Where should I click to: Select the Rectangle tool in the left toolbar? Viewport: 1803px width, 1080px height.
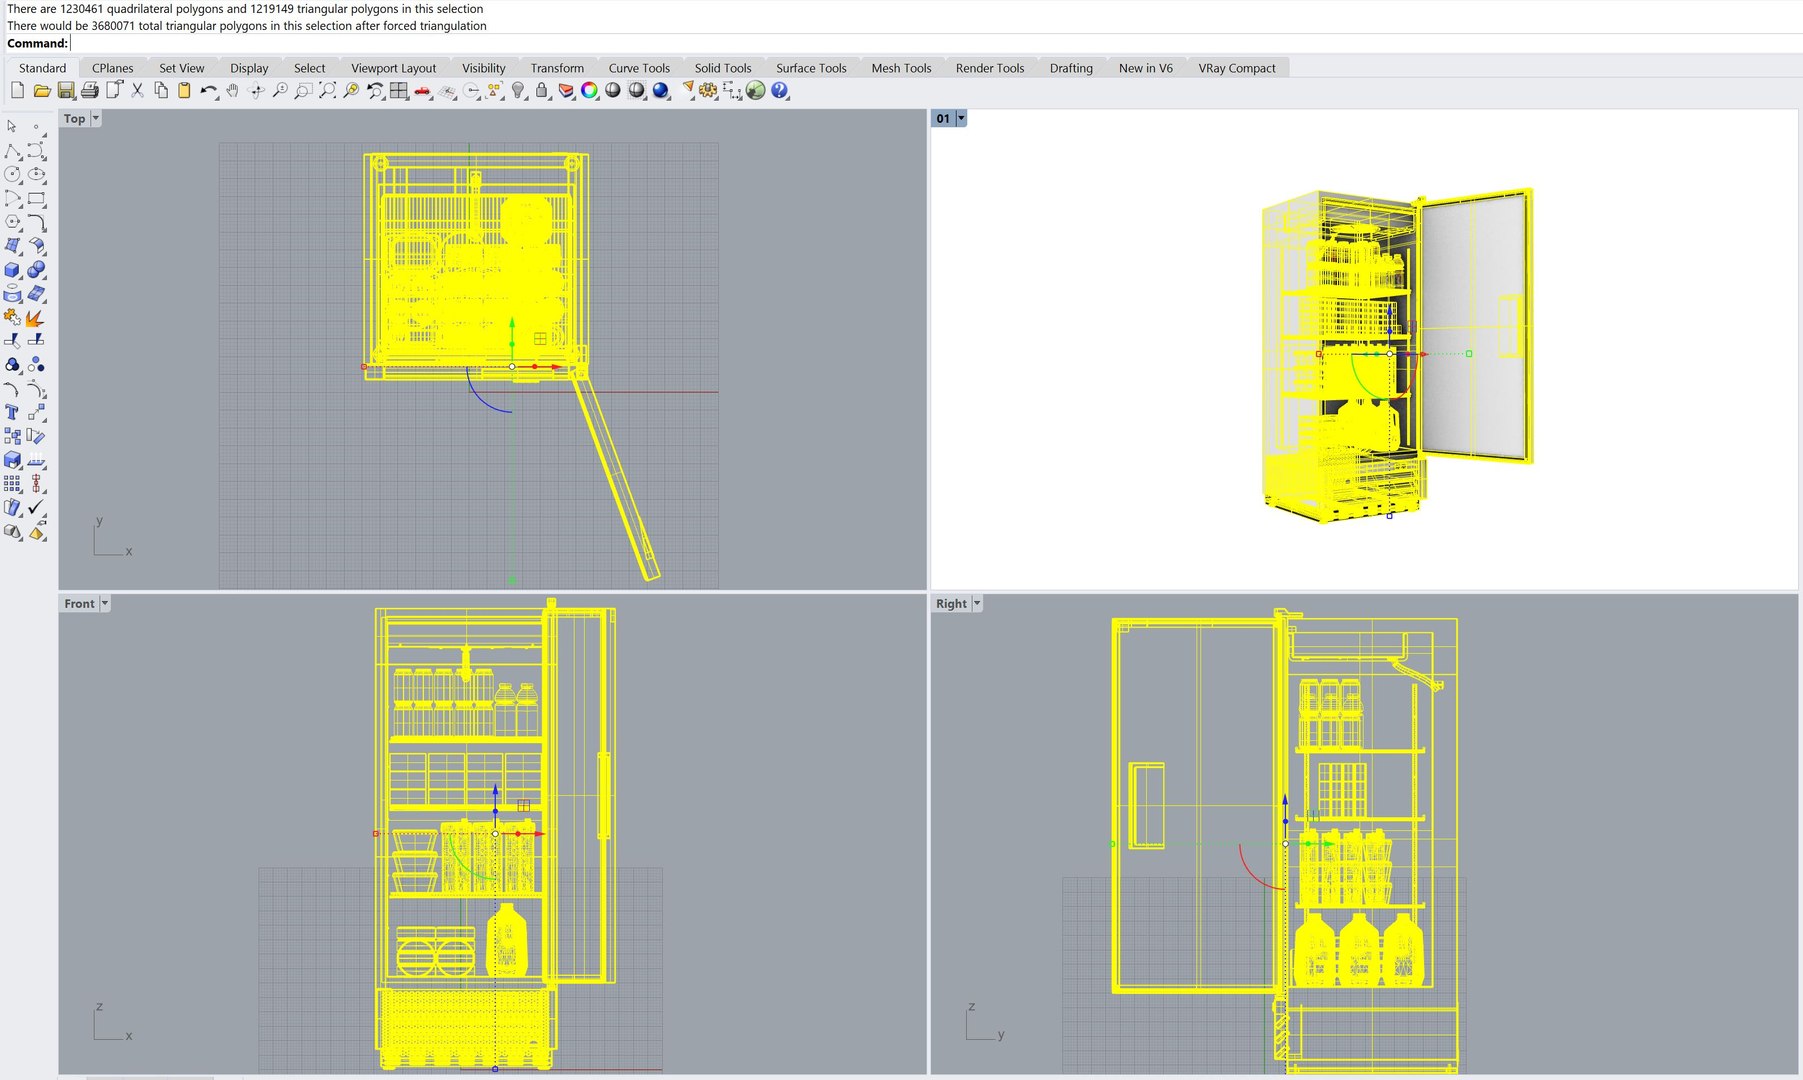pyautogui.click(x=36, y=198)
